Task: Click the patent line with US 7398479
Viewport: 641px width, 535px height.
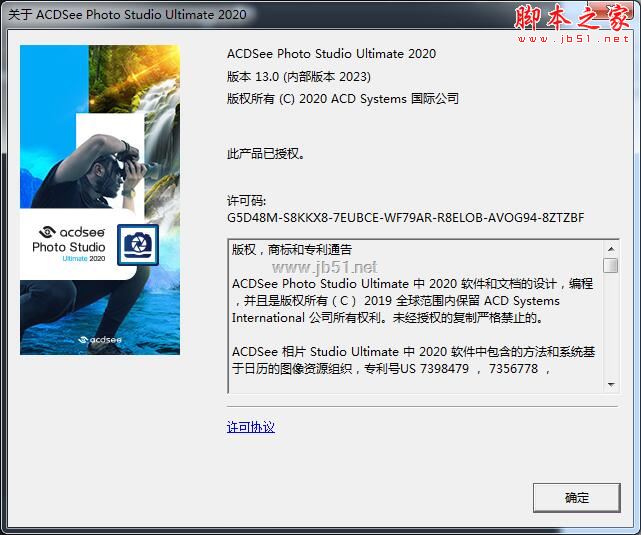Action: pyautogui.click(x=391, y=369)
